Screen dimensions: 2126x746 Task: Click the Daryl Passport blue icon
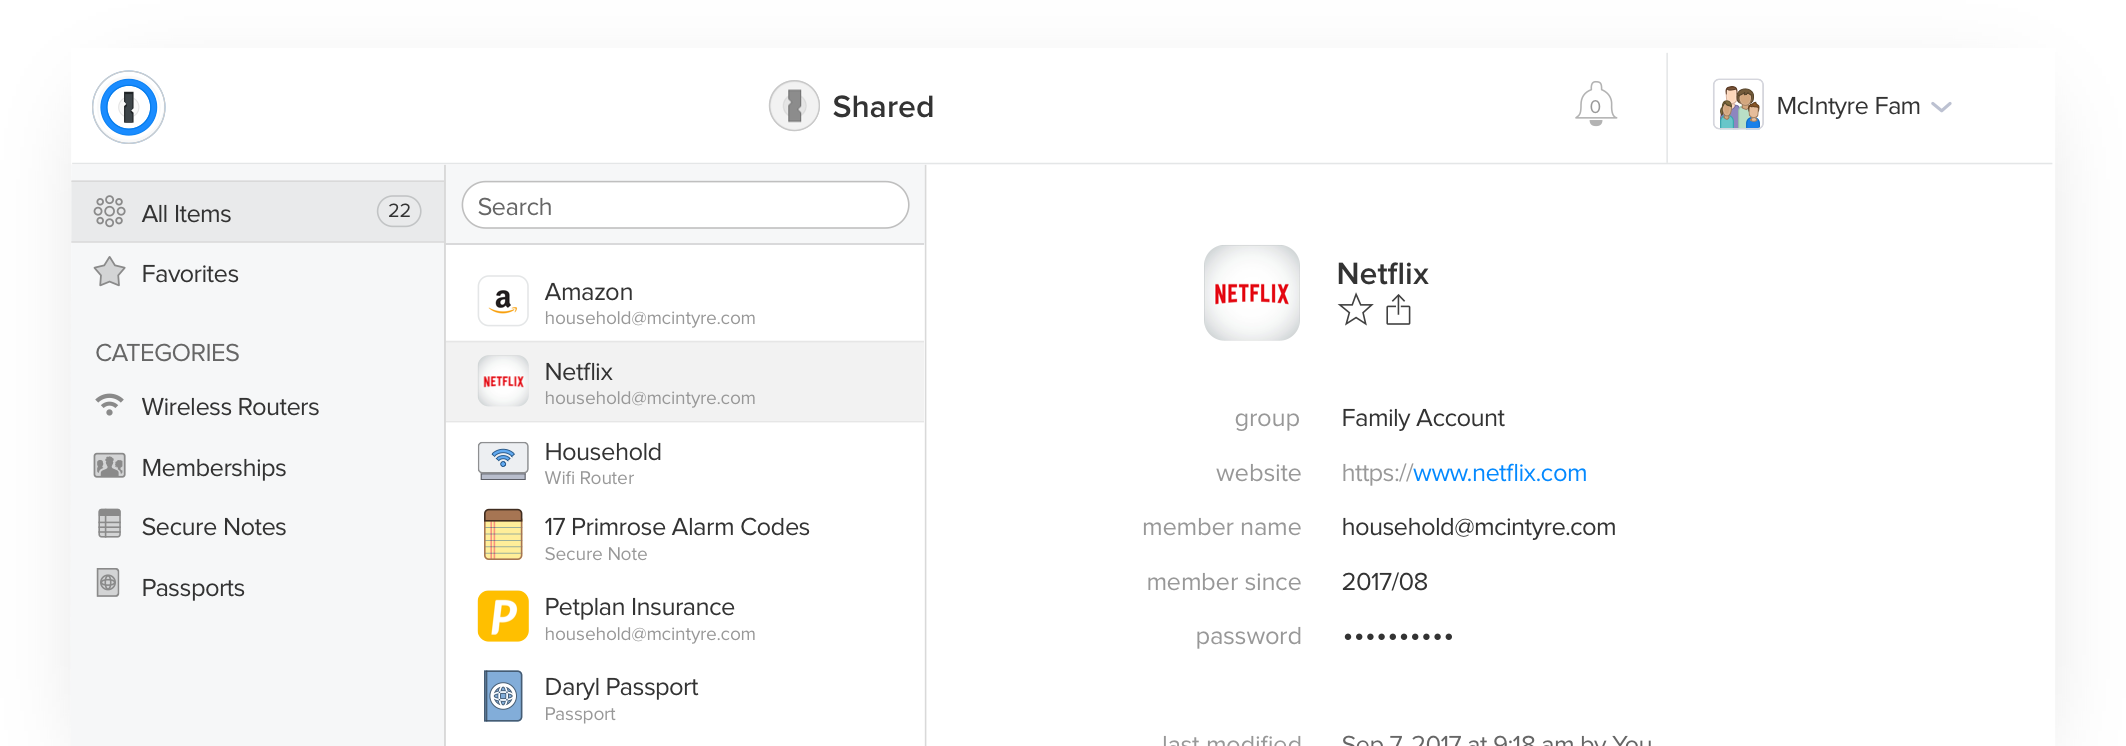point(503,696)
